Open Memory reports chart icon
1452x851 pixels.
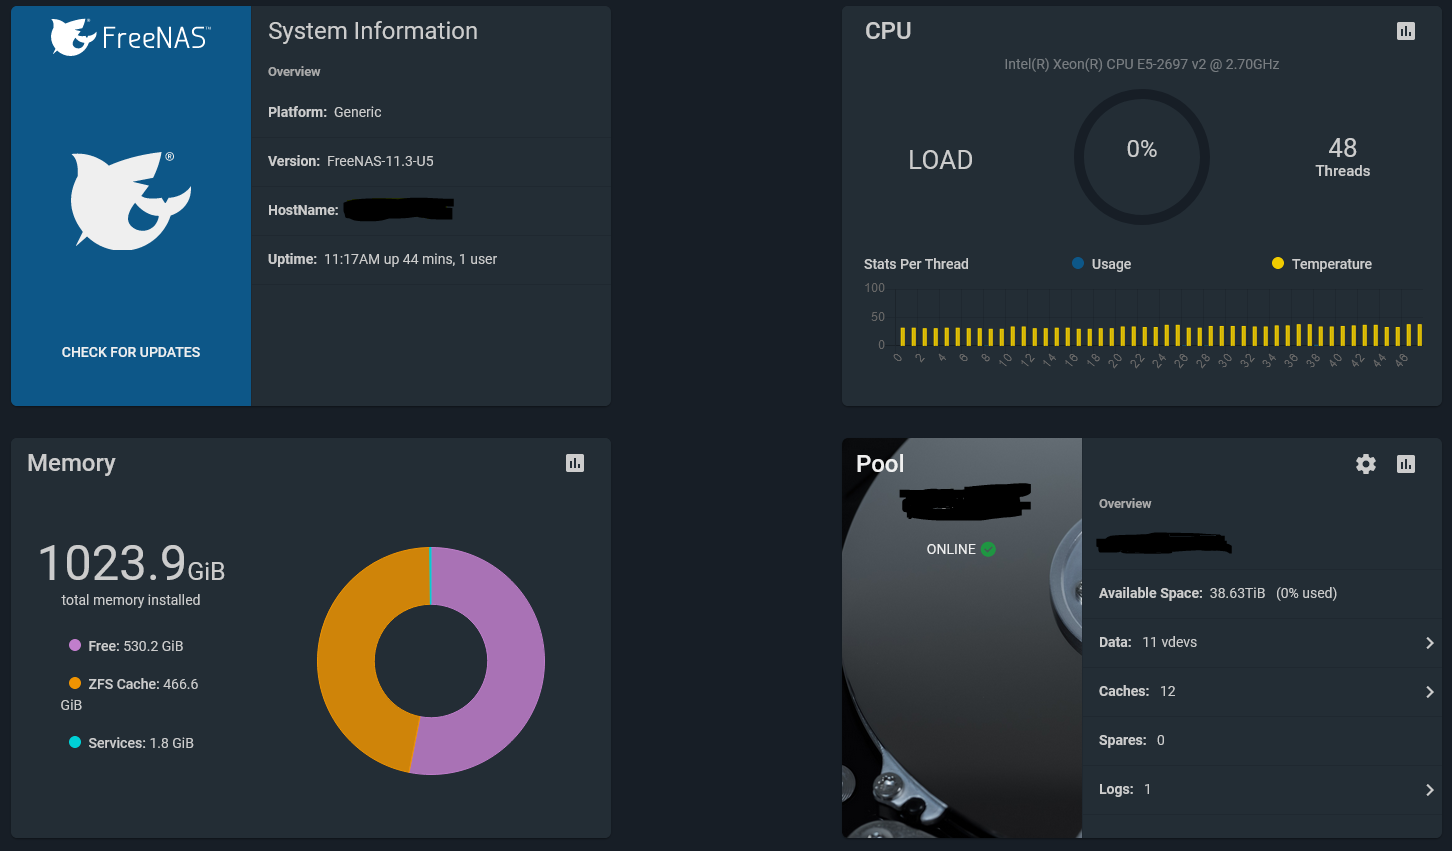575,463
